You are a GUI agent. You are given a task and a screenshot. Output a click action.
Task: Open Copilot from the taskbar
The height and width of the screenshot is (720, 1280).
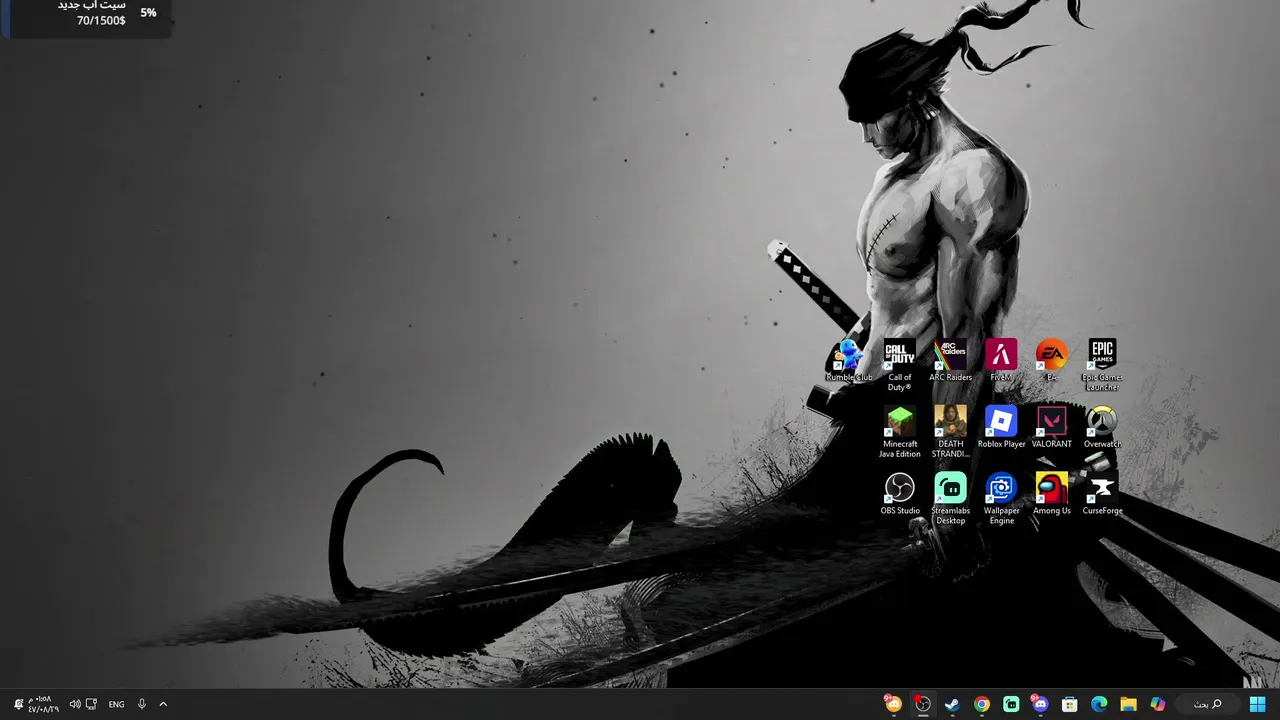point(1158,704)
